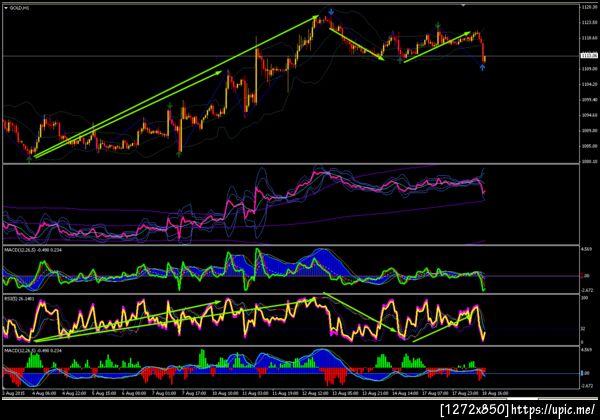Click the '10 Aug 10:00' time axis label
Viewport: 600px width, 420px height.
225,393
